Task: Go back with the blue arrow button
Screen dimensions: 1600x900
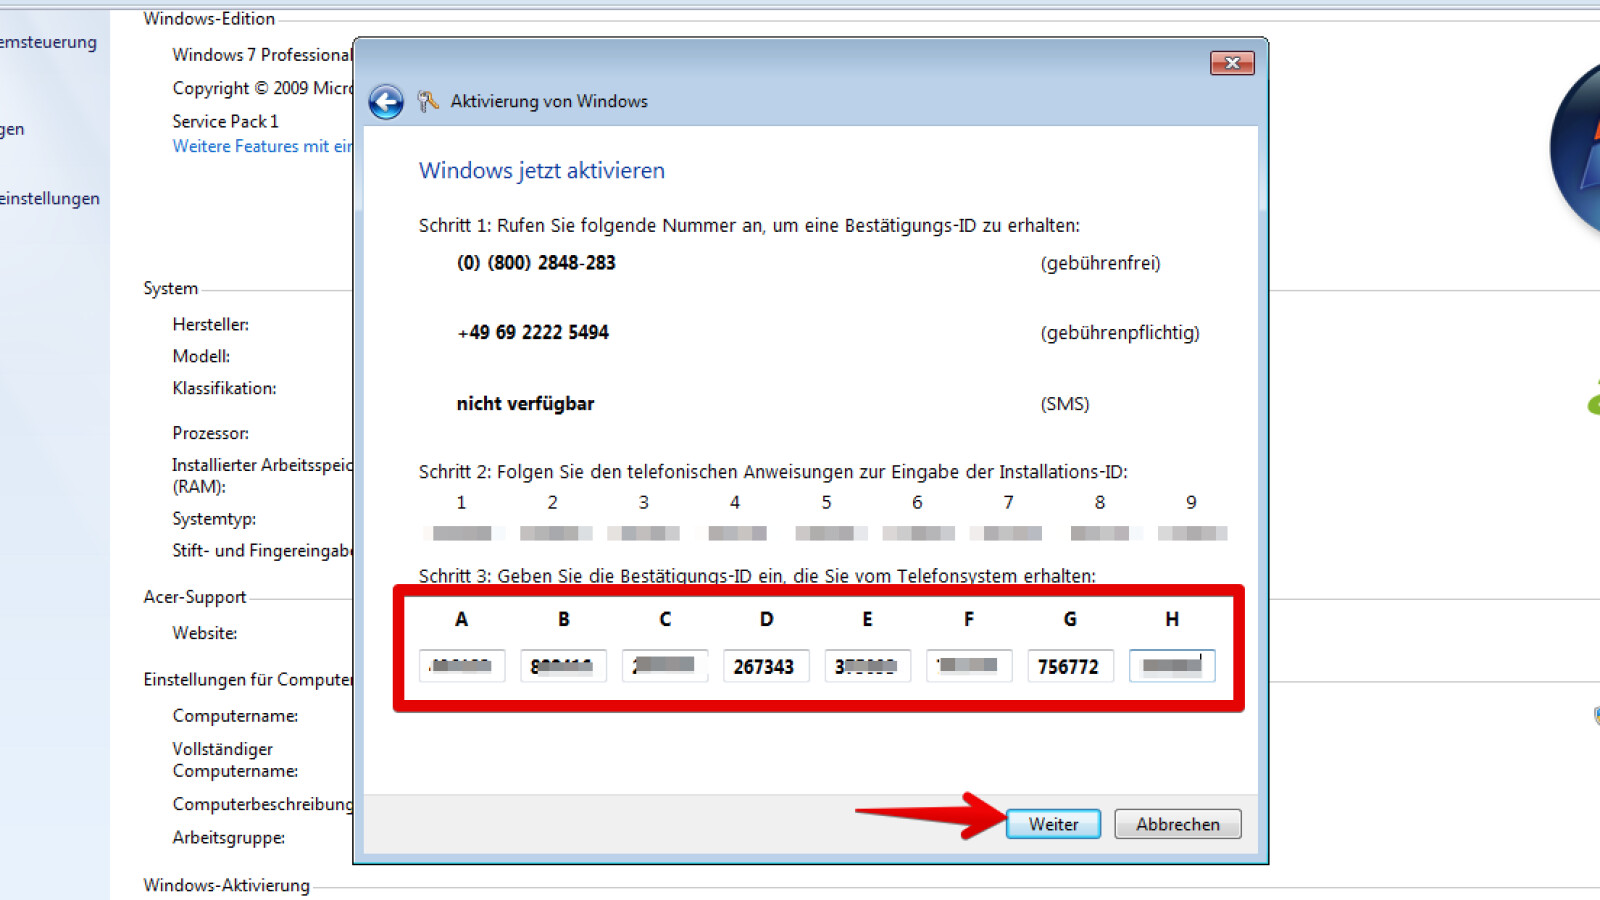Action: click(386, 101)
